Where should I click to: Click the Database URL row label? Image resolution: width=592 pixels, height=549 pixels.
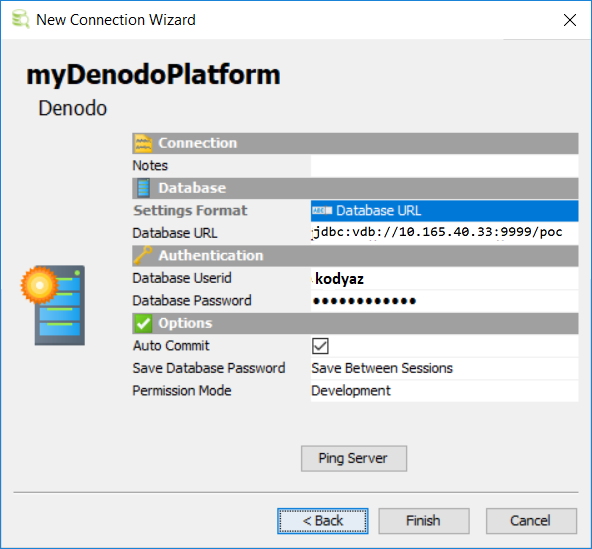point(175,233)
